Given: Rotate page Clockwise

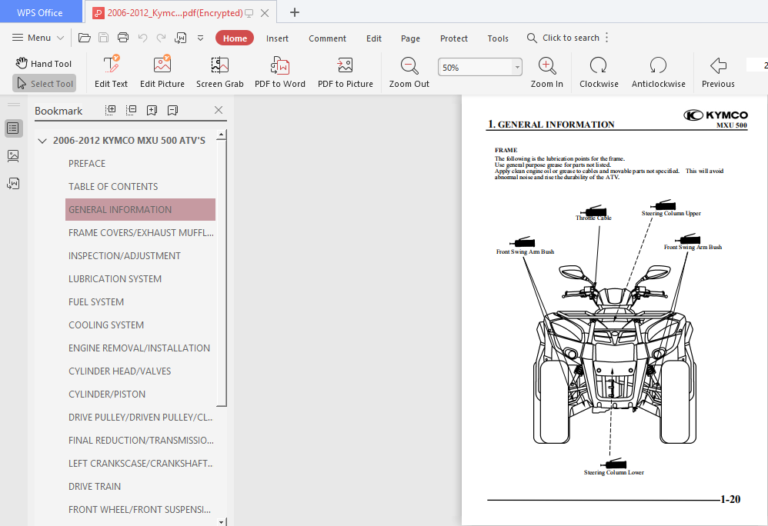Looking at the screenshot, I should [599, 72].
